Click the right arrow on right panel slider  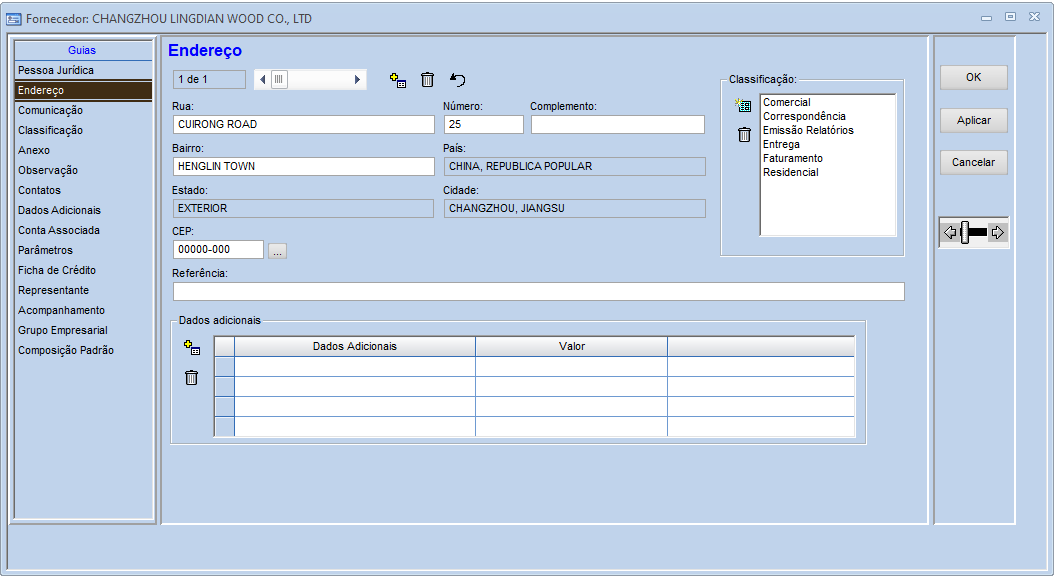[x=997, y=233]
